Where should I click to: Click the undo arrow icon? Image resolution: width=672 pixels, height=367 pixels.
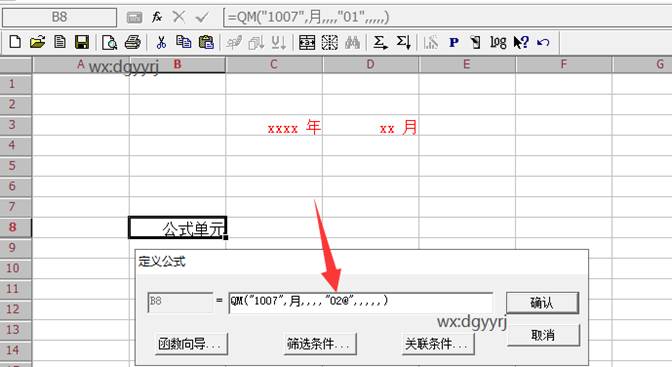(543, 42)
